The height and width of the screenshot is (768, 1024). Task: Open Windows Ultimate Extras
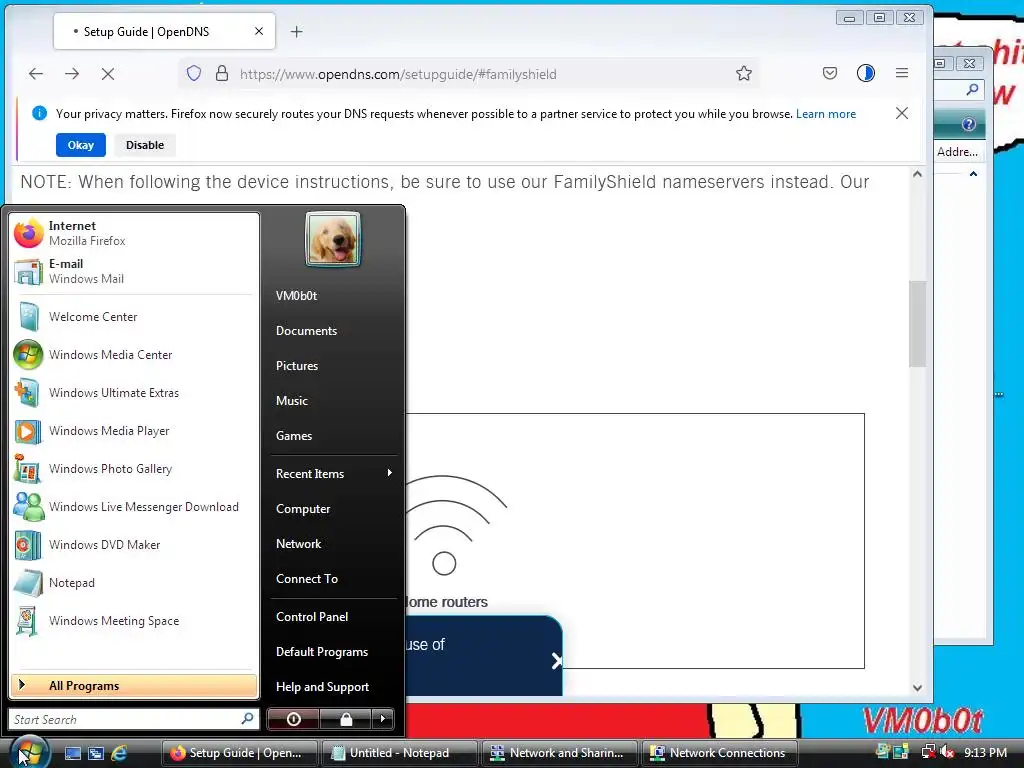pyautogui.click(x=134, y=392)
